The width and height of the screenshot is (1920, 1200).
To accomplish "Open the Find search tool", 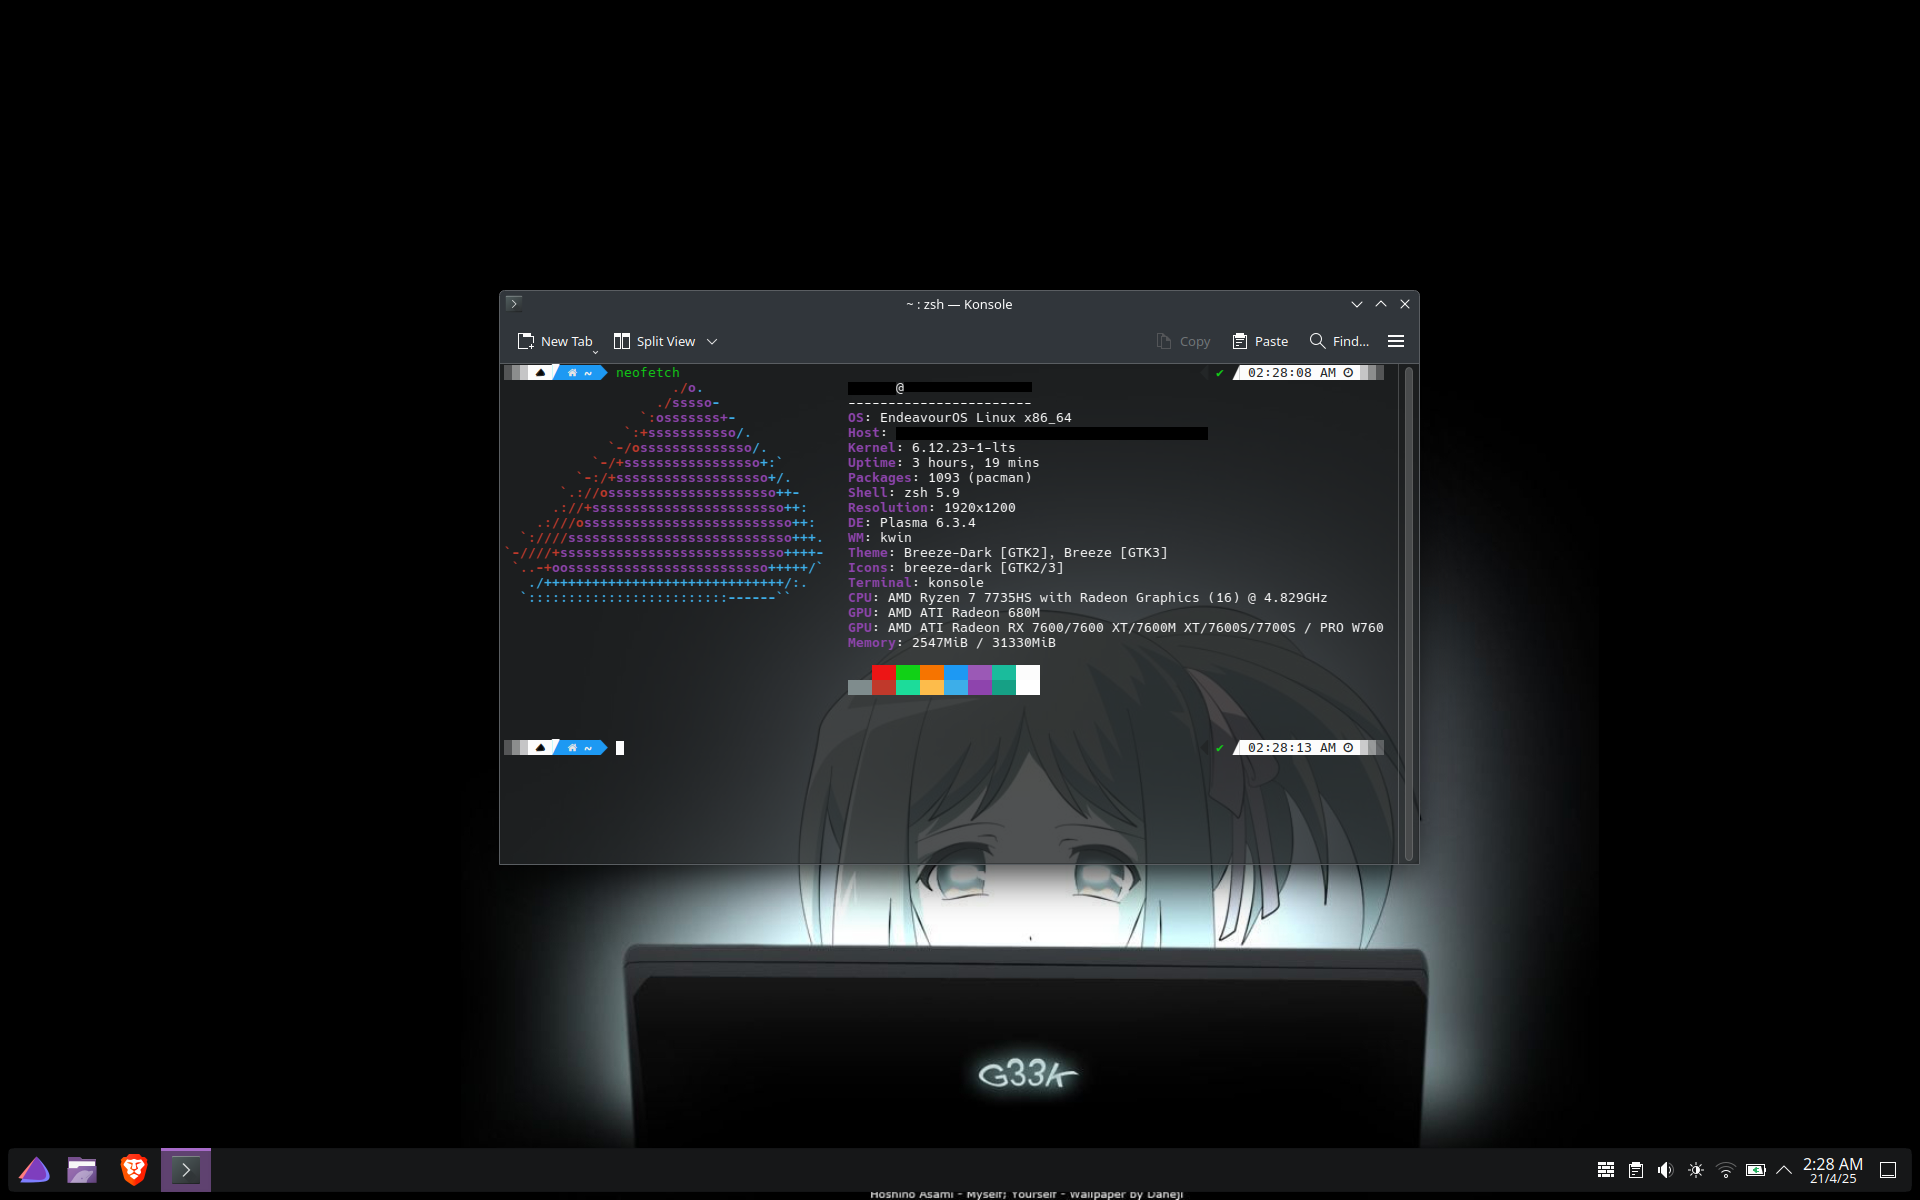I will tap(1339, 341).
